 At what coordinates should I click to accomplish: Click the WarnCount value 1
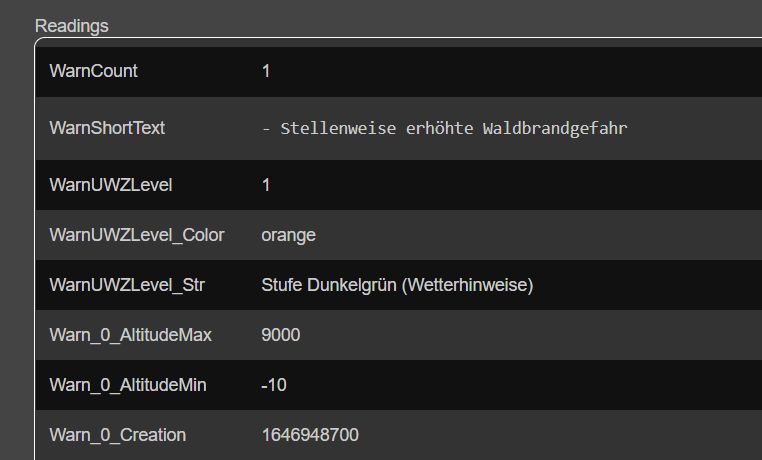(266, 71)
